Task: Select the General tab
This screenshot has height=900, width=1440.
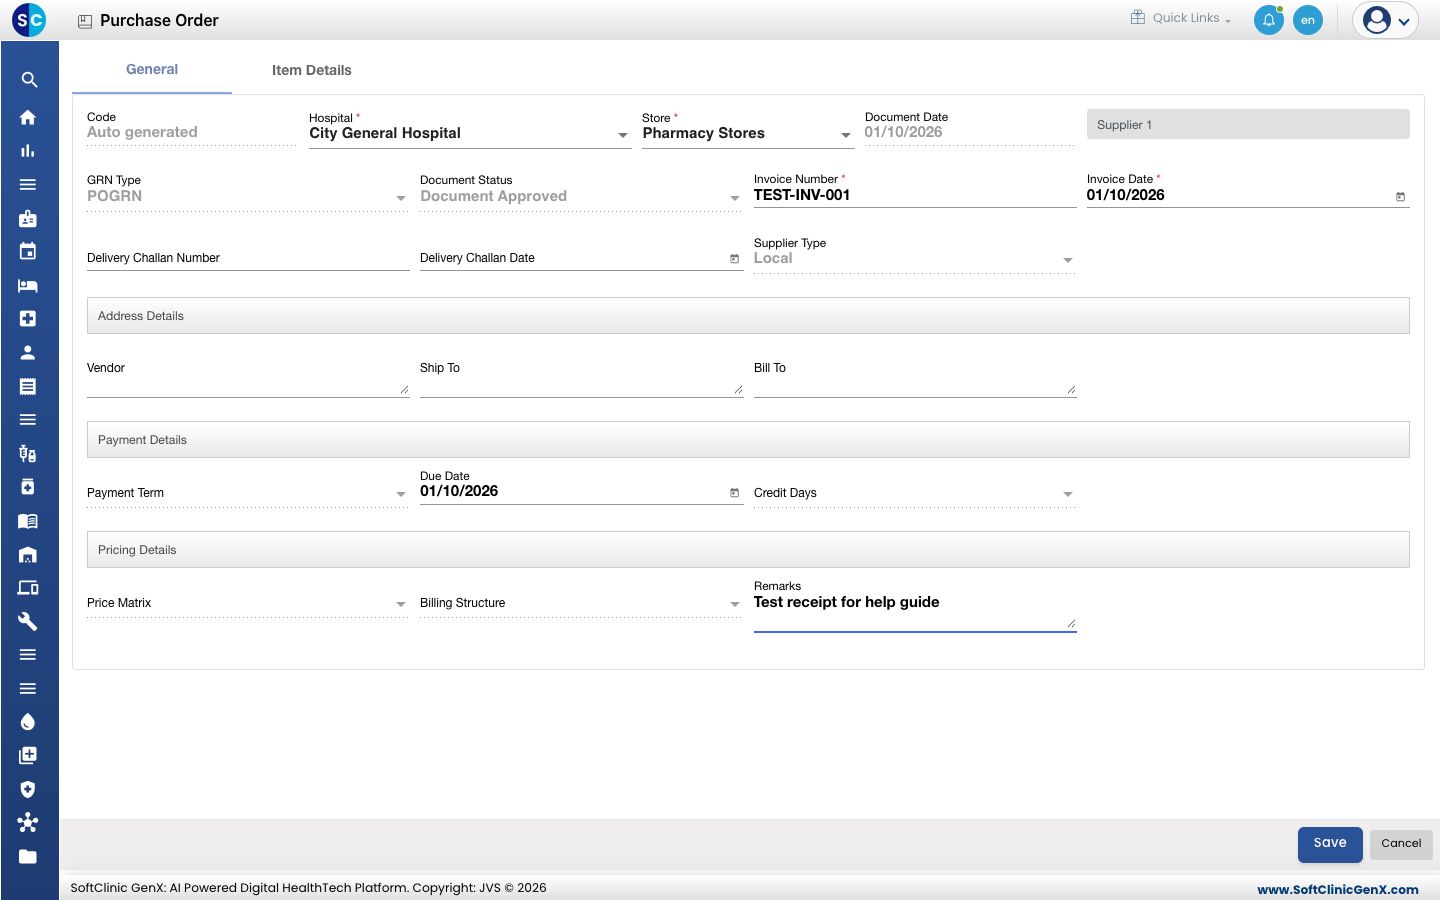Action: pos(152,70)
